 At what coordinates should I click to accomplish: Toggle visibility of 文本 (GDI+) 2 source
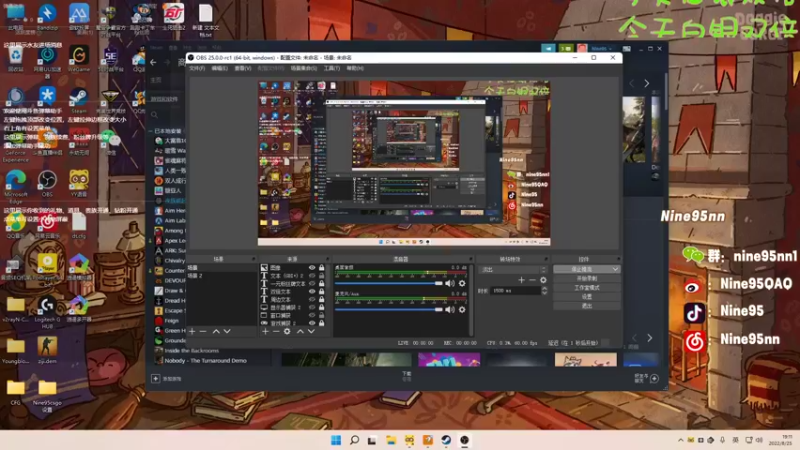(312, 276)
